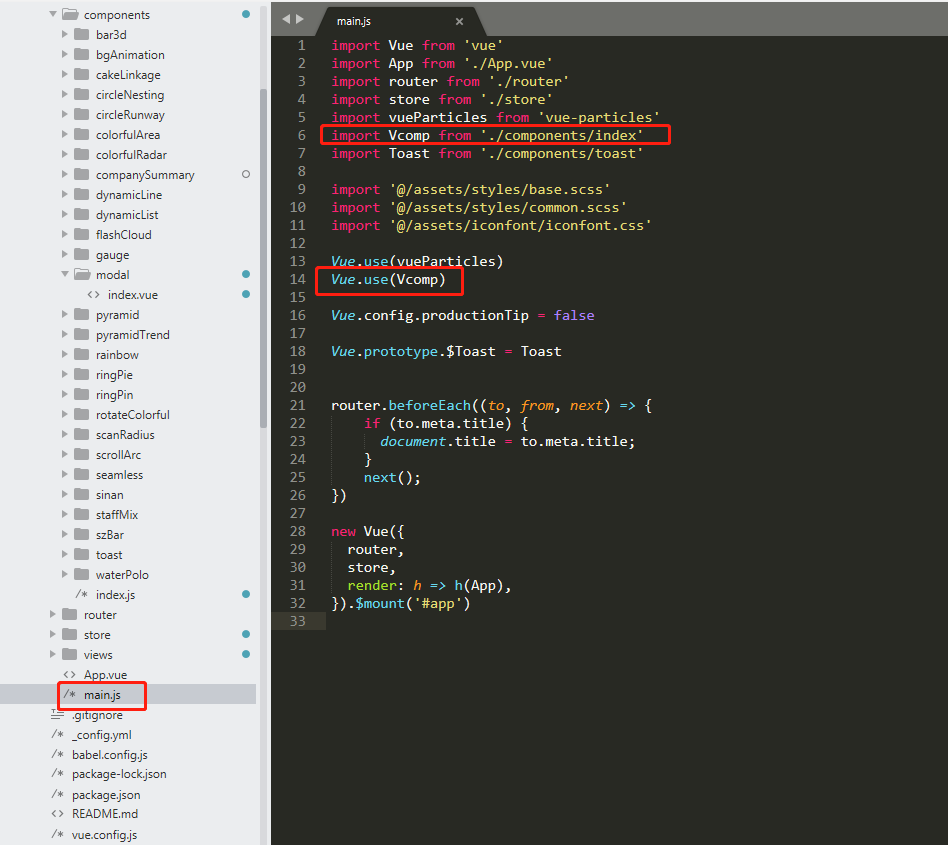The height and width of the screenshot is (845, 948).
Task: Collapse the modal folder arrow
Action: coord(65,274)
